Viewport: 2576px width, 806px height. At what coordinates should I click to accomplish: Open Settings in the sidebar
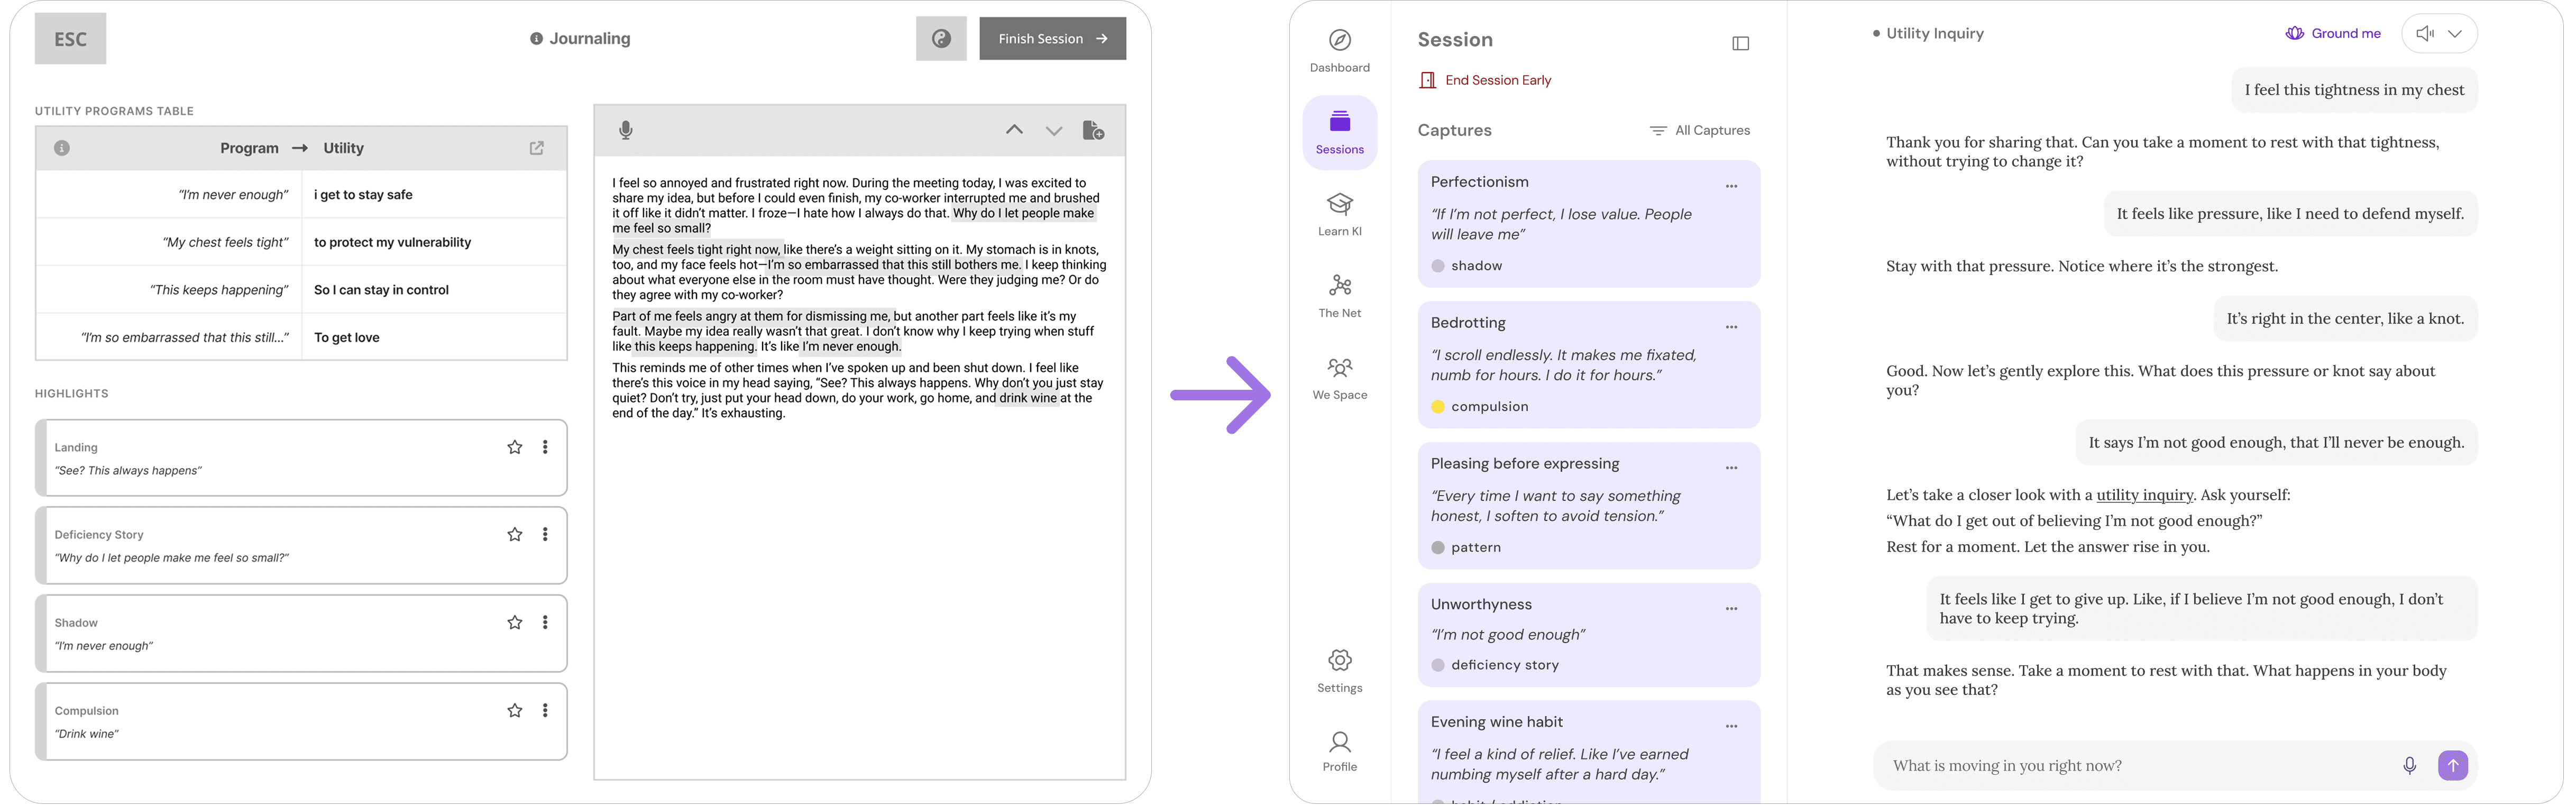click(1340, 671)
